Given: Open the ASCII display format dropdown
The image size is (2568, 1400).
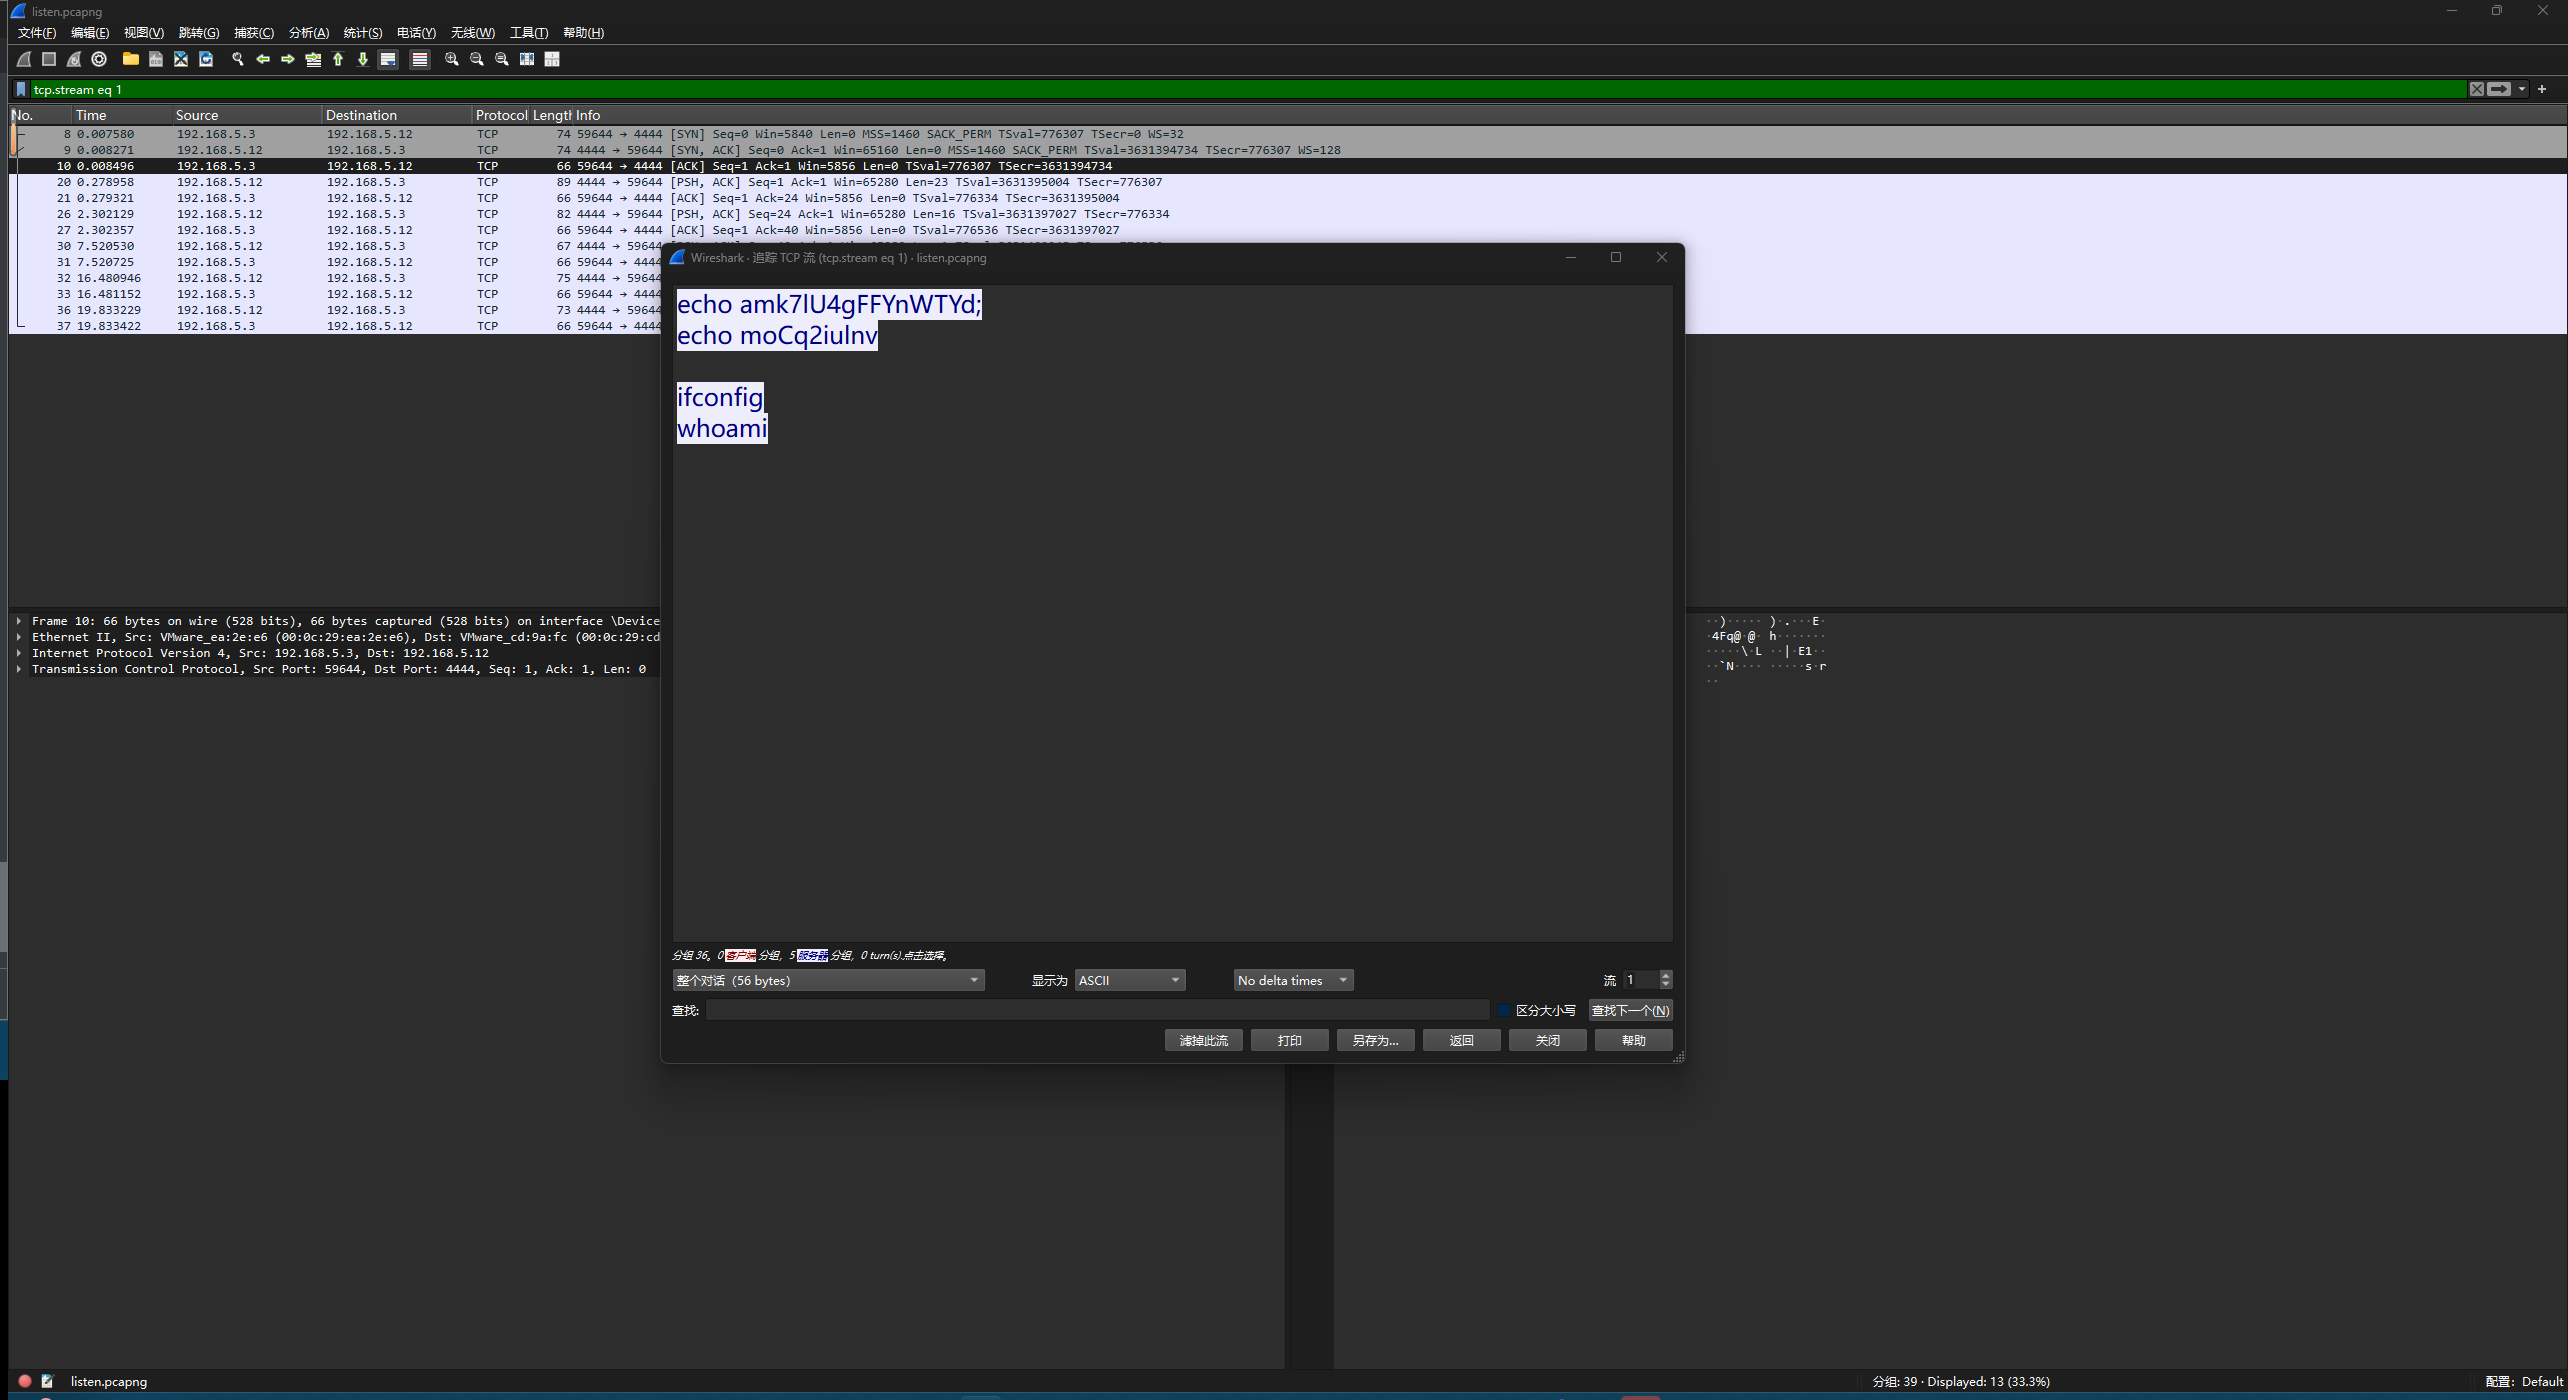Looking at the screenshot, I should coord(1130,980).
